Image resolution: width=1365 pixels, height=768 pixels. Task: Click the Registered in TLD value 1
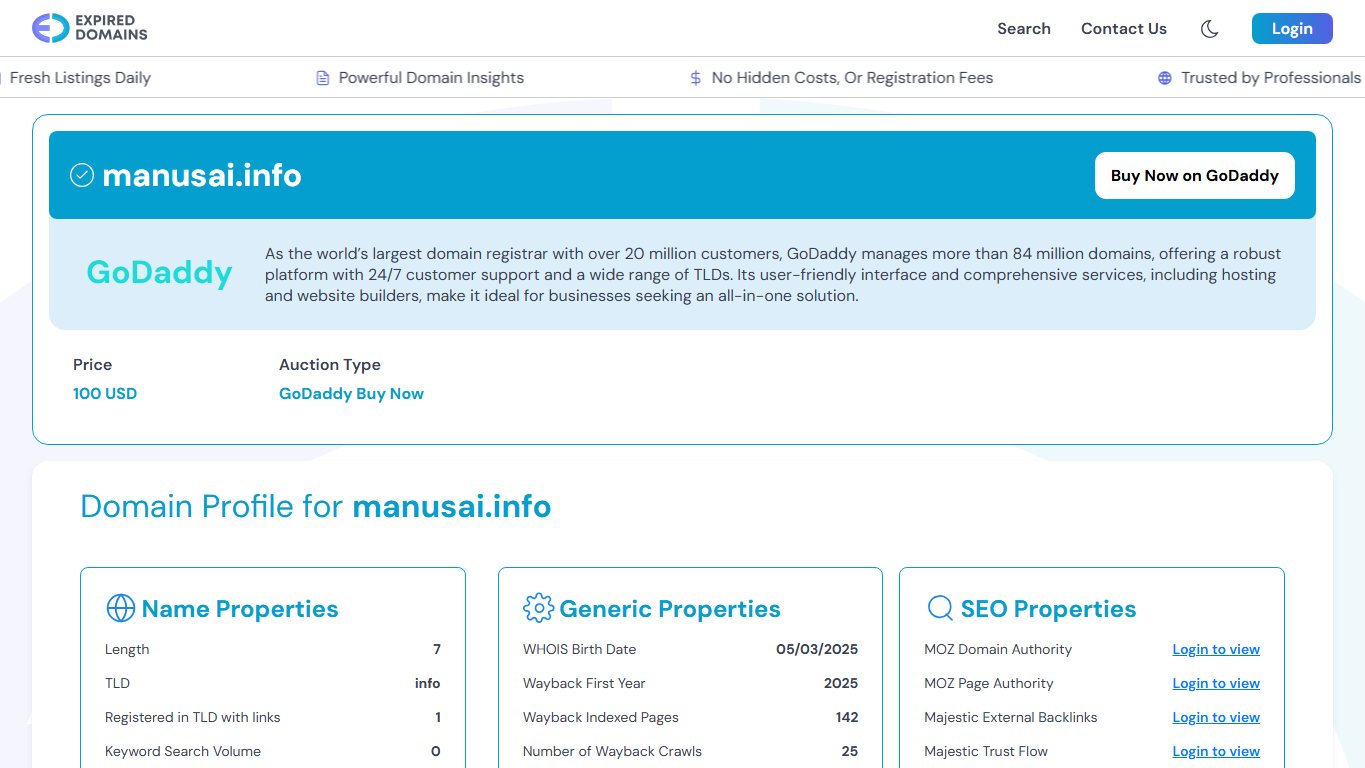438,717
